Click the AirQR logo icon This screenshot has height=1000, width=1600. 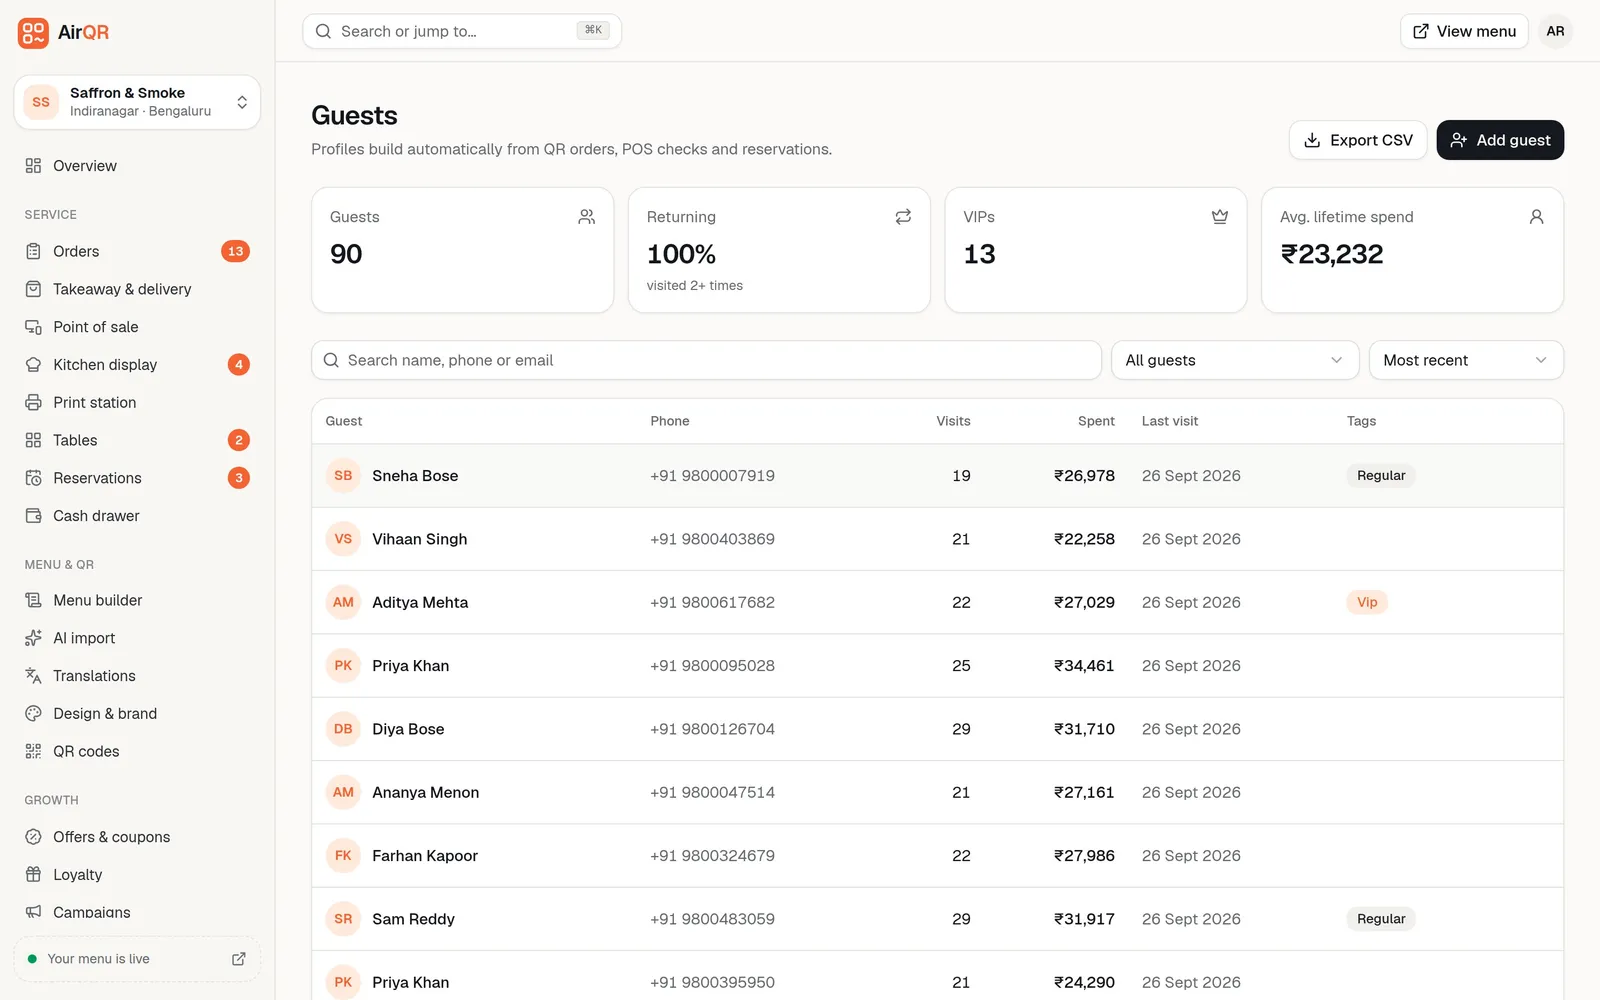coord(33,32)
